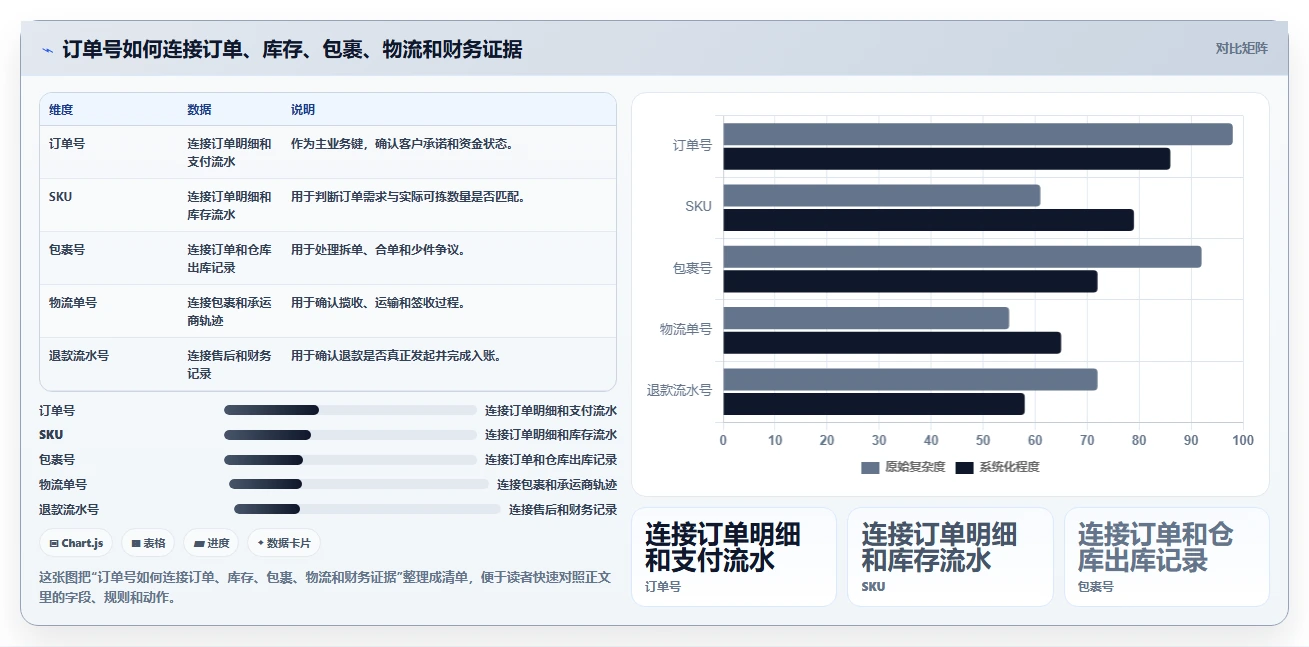Click the 100 tick on chart axis
Image resolution: width=1309 pixels, height=647 pixels.
coord(1243,440)
